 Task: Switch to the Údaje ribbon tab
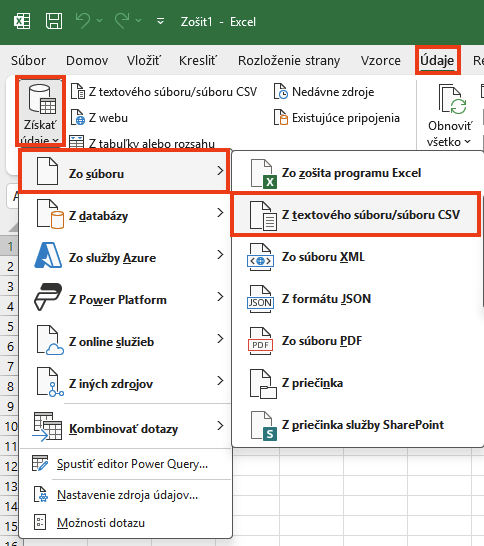click(437, 60)
